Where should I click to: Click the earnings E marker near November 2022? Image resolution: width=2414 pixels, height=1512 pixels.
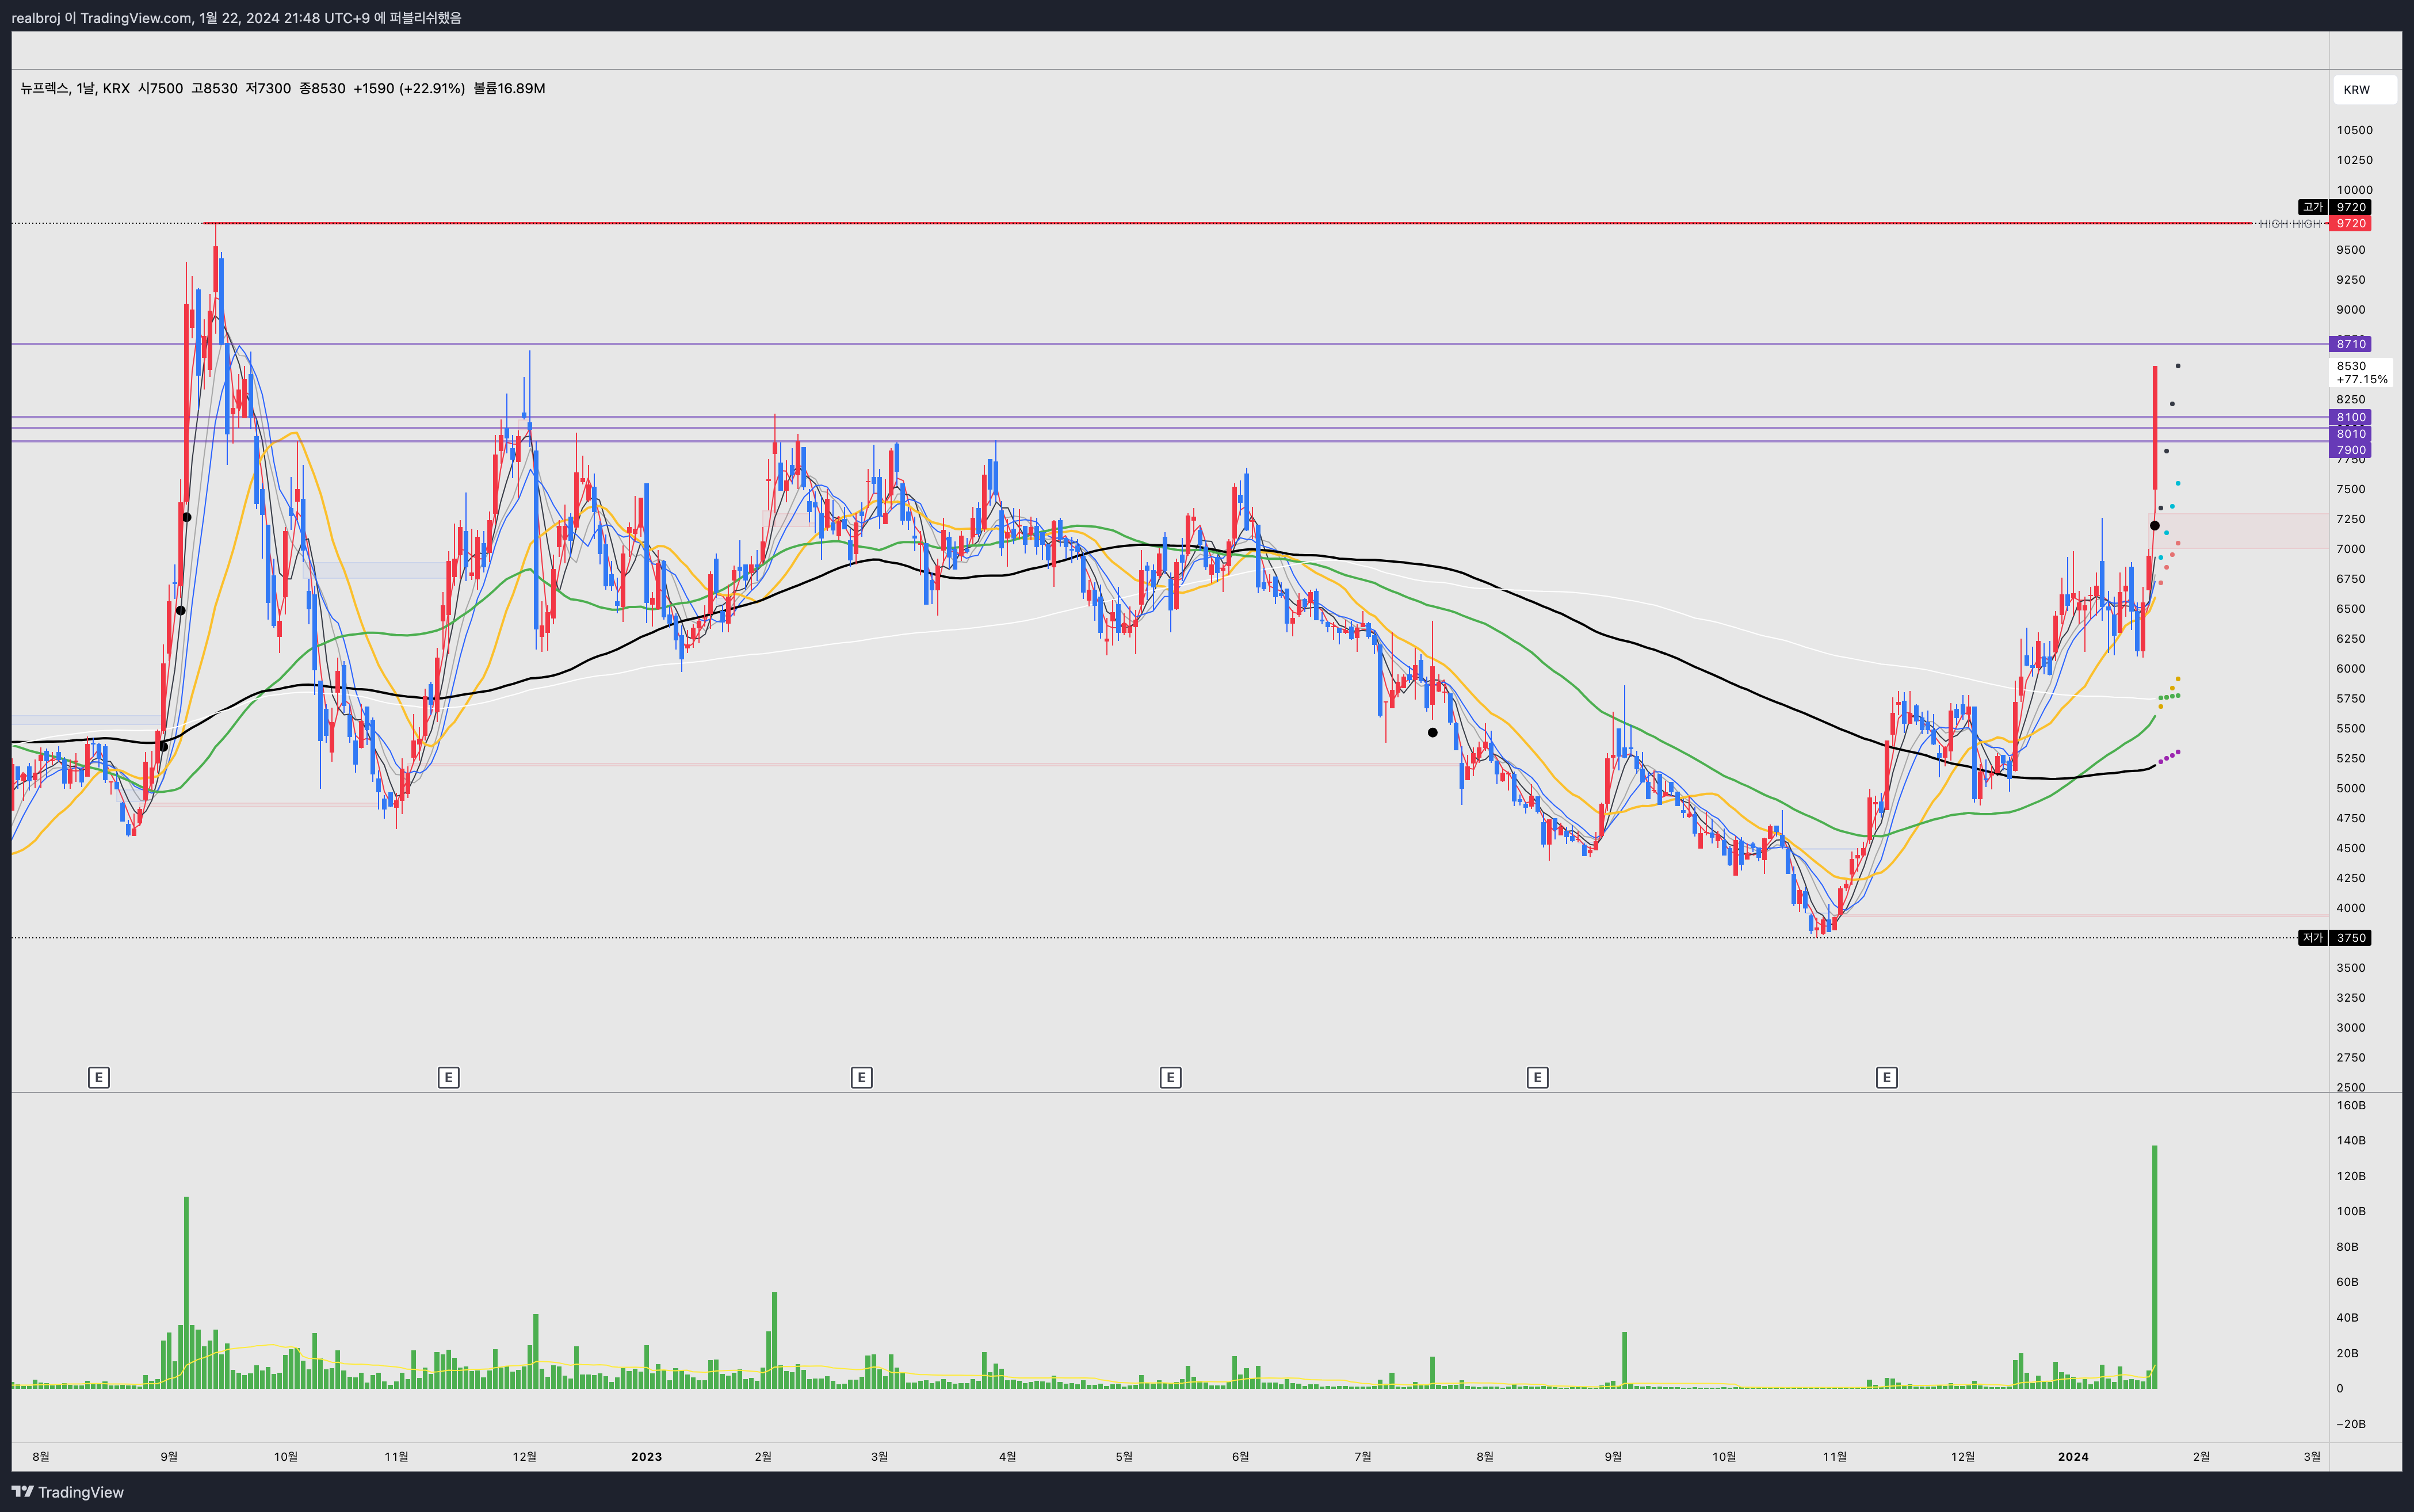click(x=448, y=1077)
